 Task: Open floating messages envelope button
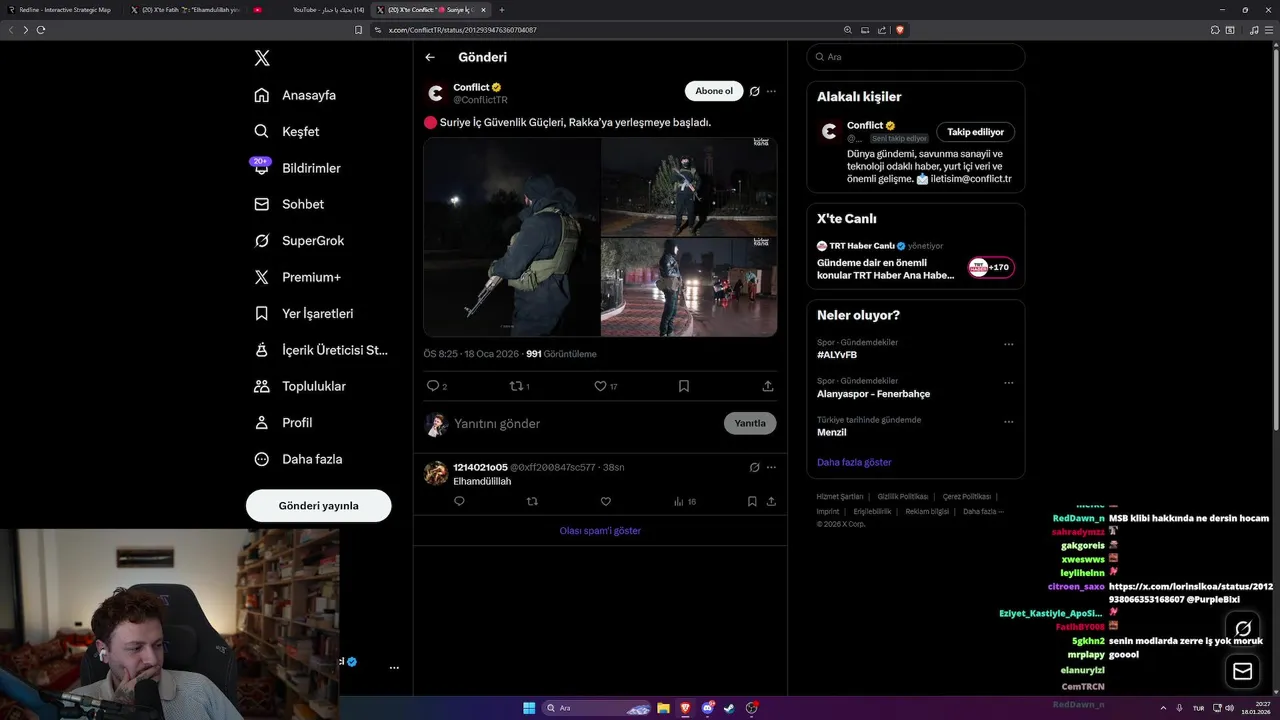coord(1243,671)
